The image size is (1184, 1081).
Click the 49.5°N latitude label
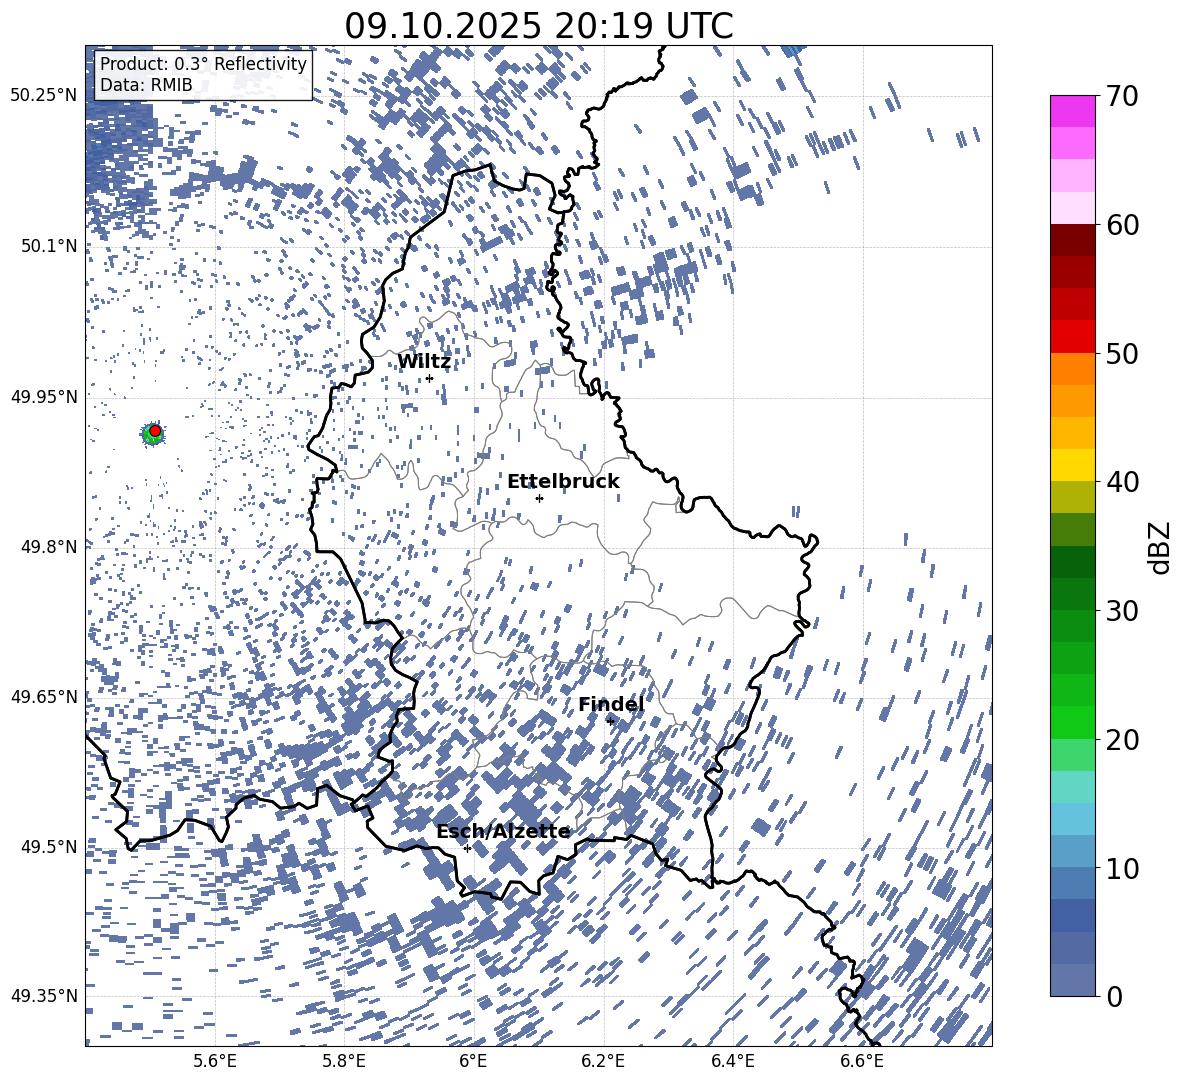tap(48, 846)
